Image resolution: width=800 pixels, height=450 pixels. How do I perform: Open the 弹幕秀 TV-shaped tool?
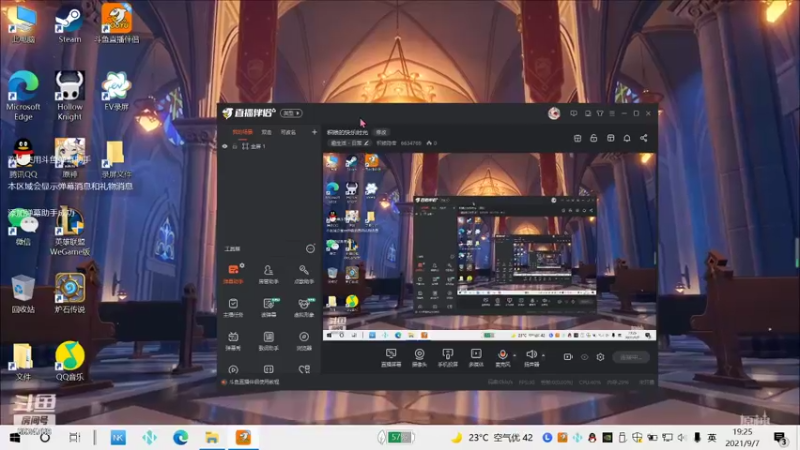click(233, 340)
